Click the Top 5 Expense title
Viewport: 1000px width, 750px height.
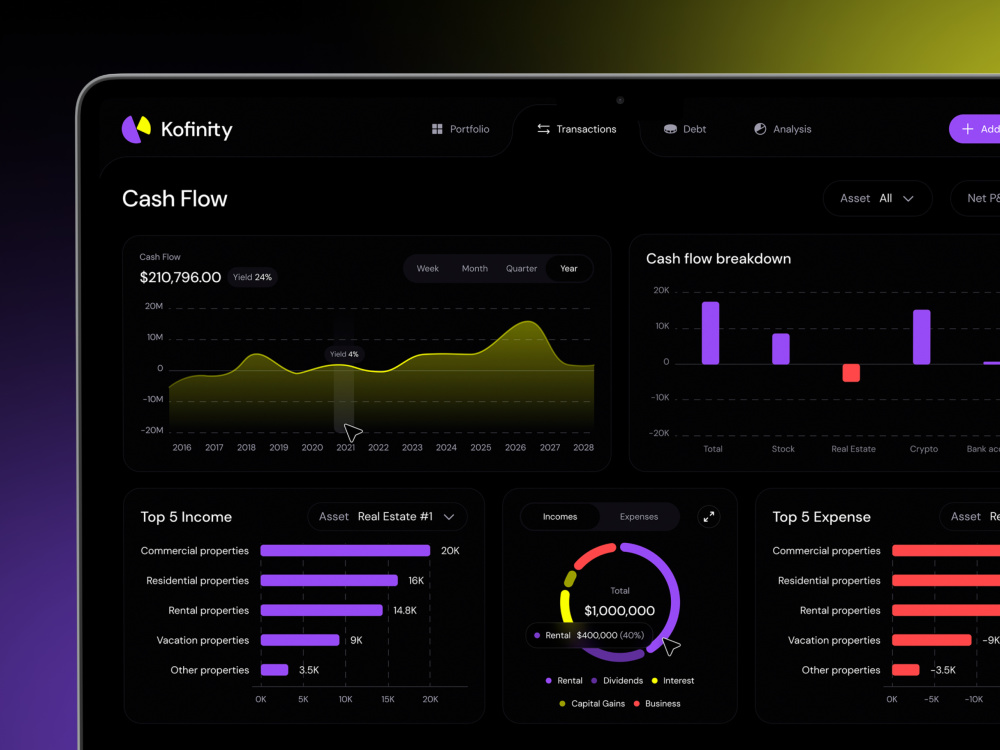click(821, 517)
